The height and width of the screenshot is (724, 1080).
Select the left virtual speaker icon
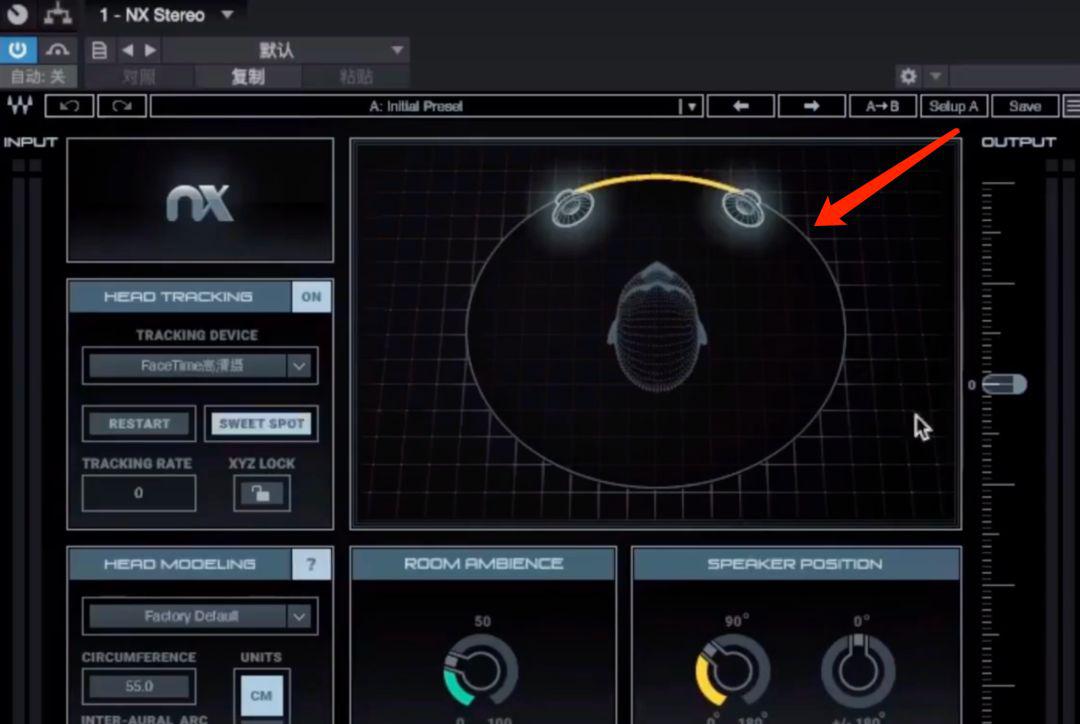click(x=573, y=207)
